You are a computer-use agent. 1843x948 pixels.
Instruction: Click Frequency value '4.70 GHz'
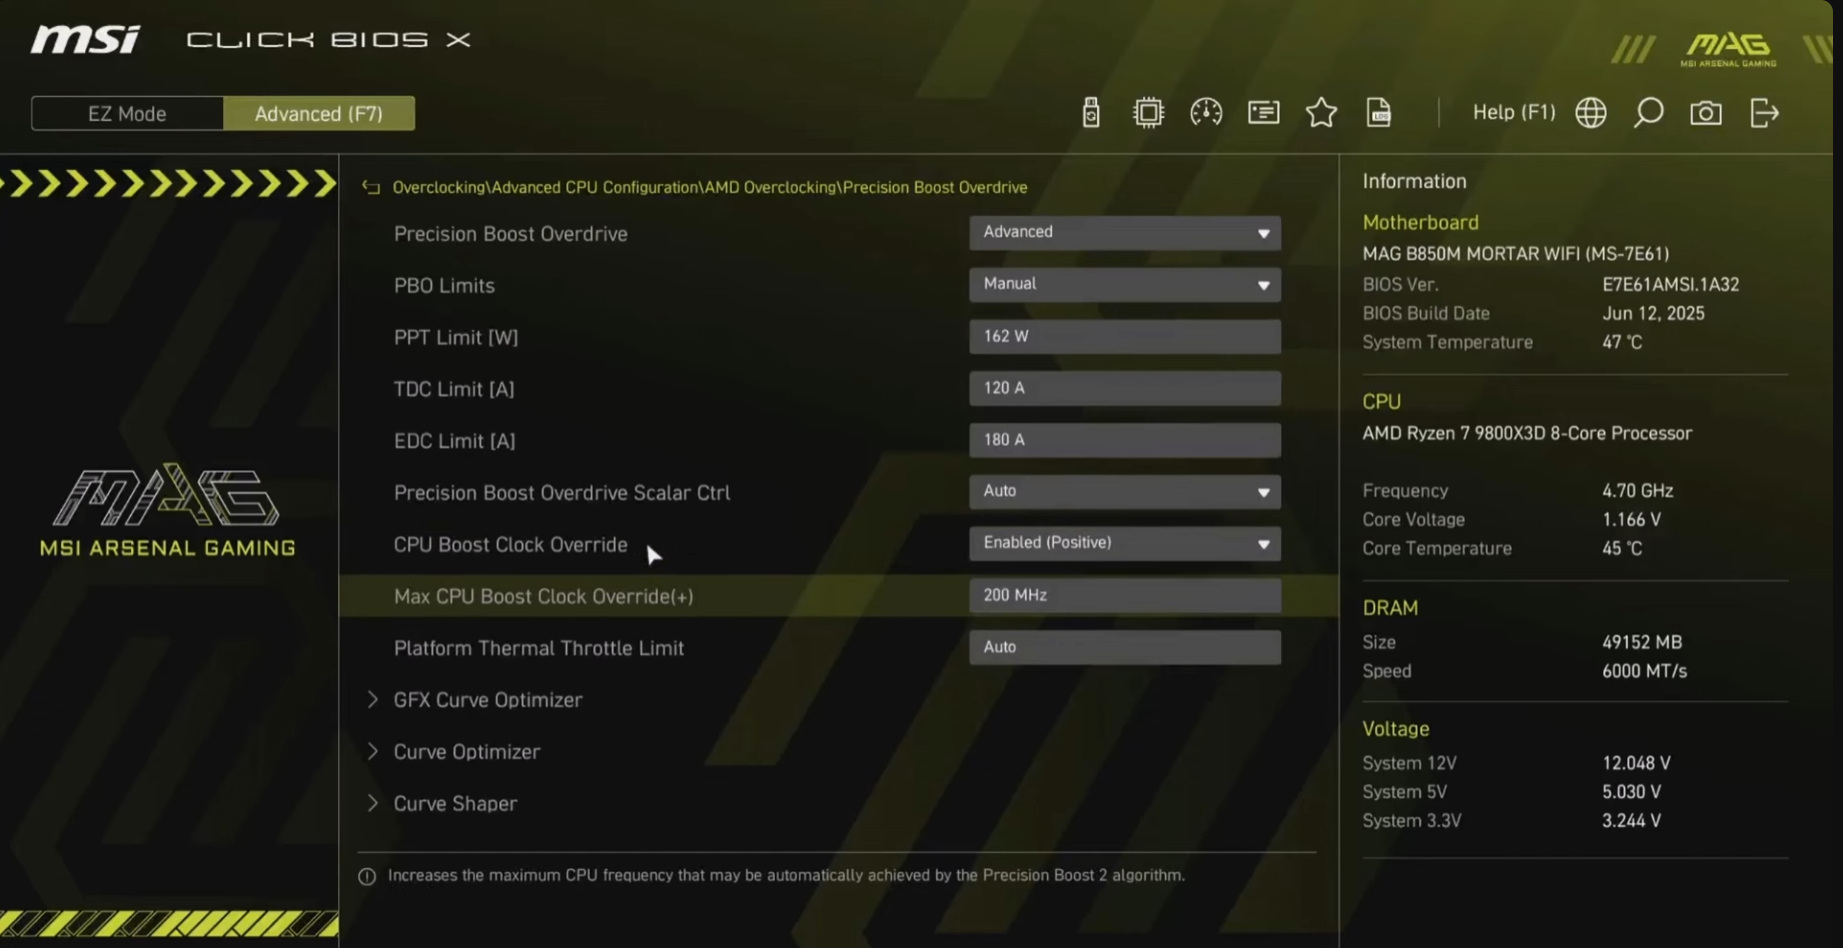coord(1638,491)
